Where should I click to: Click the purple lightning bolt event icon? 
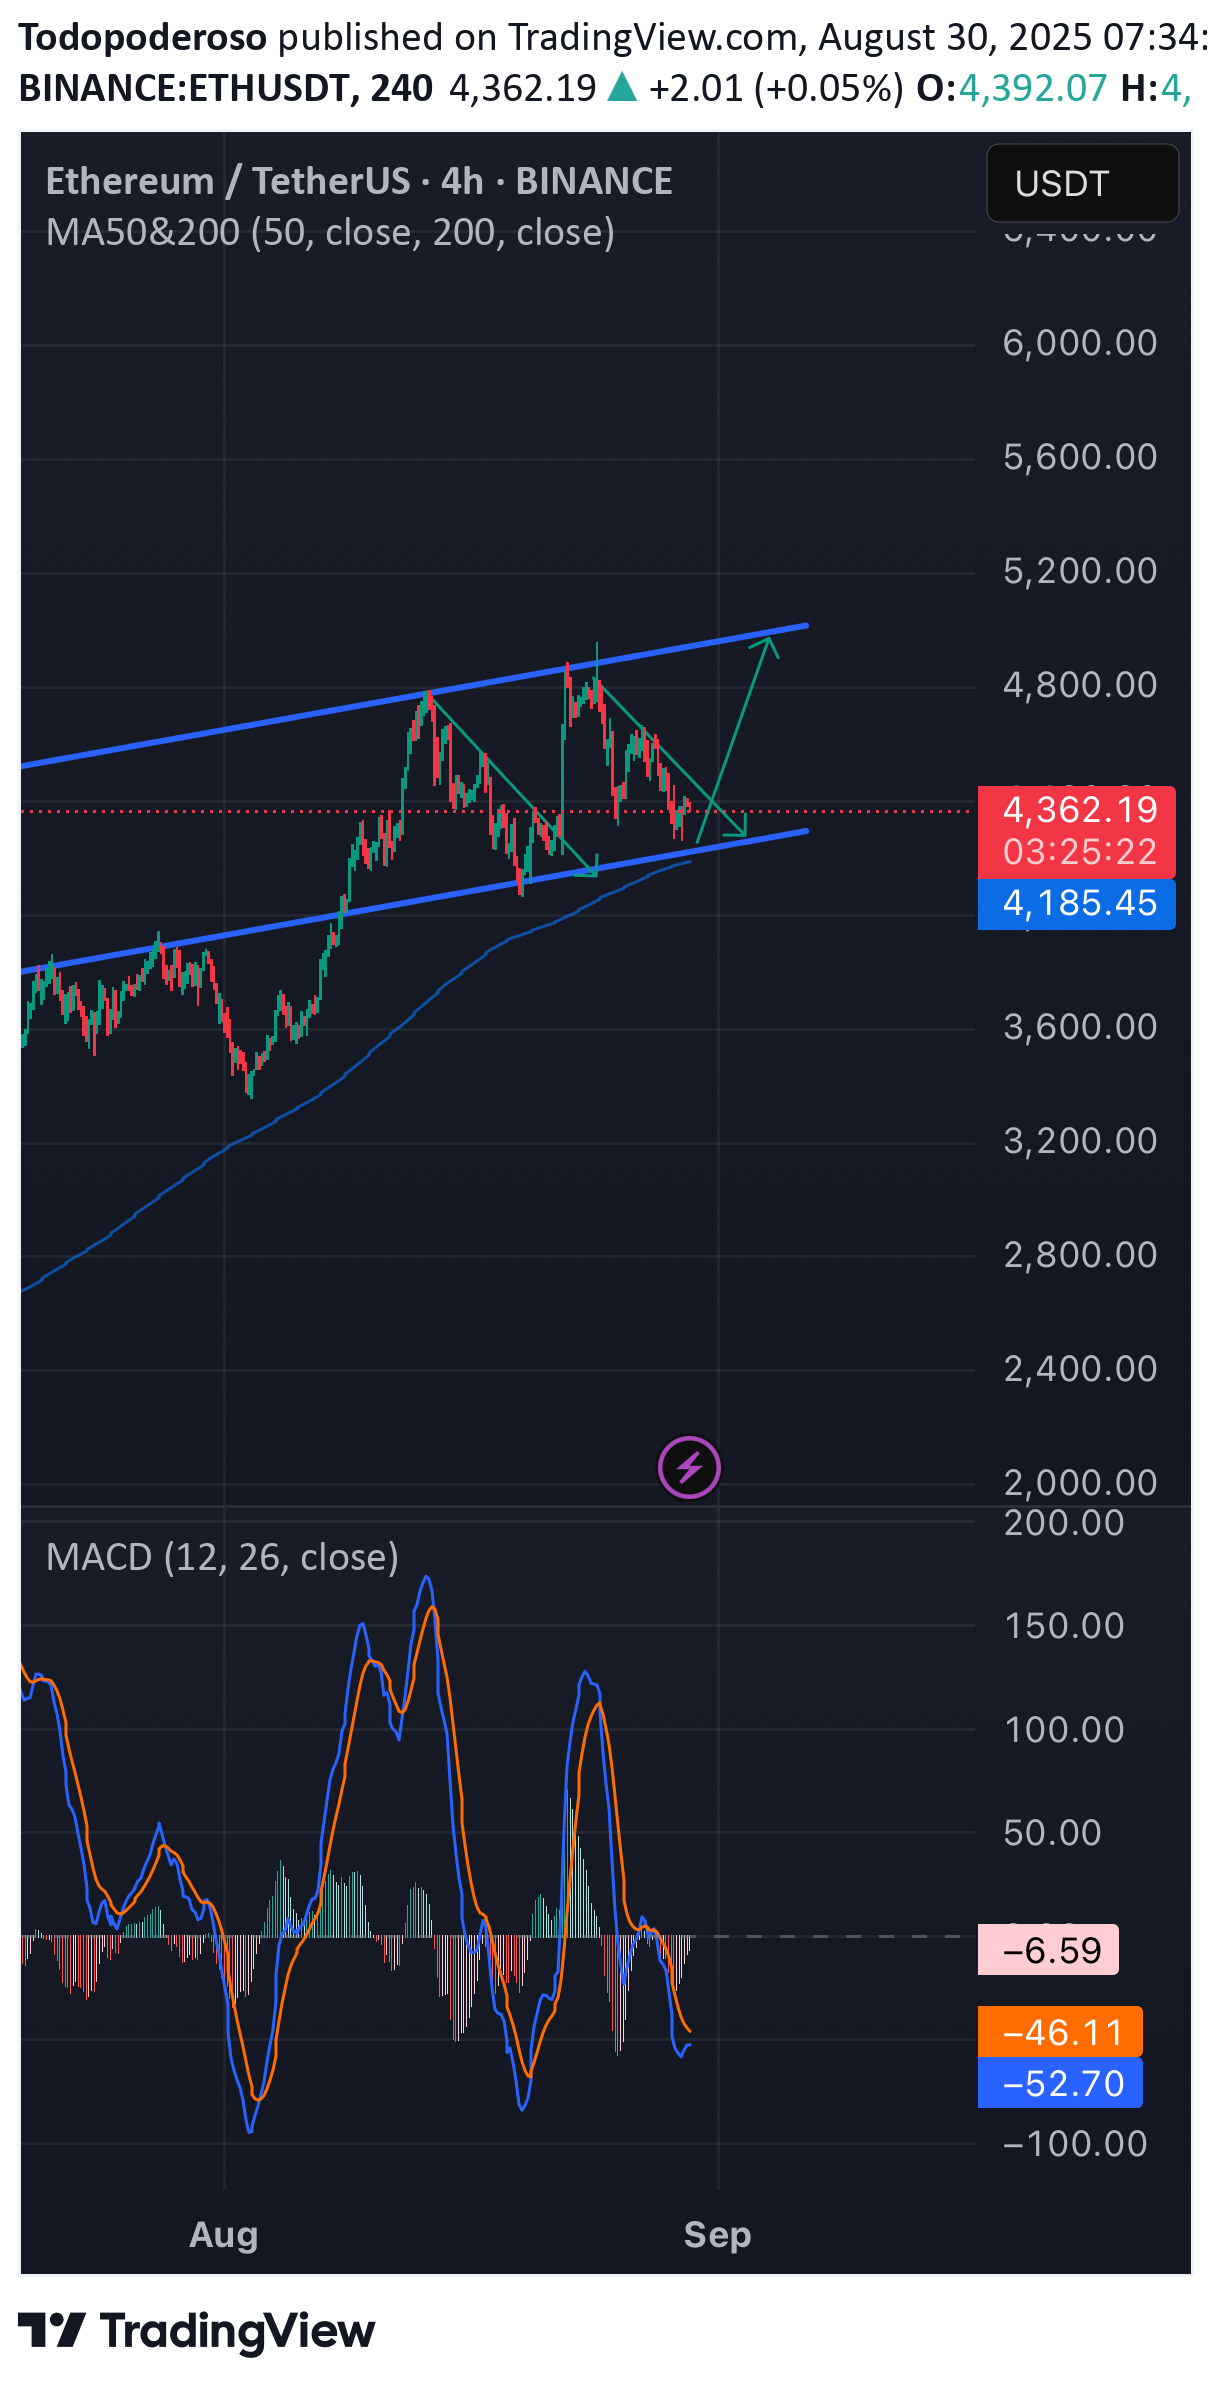click(689, 1468)
